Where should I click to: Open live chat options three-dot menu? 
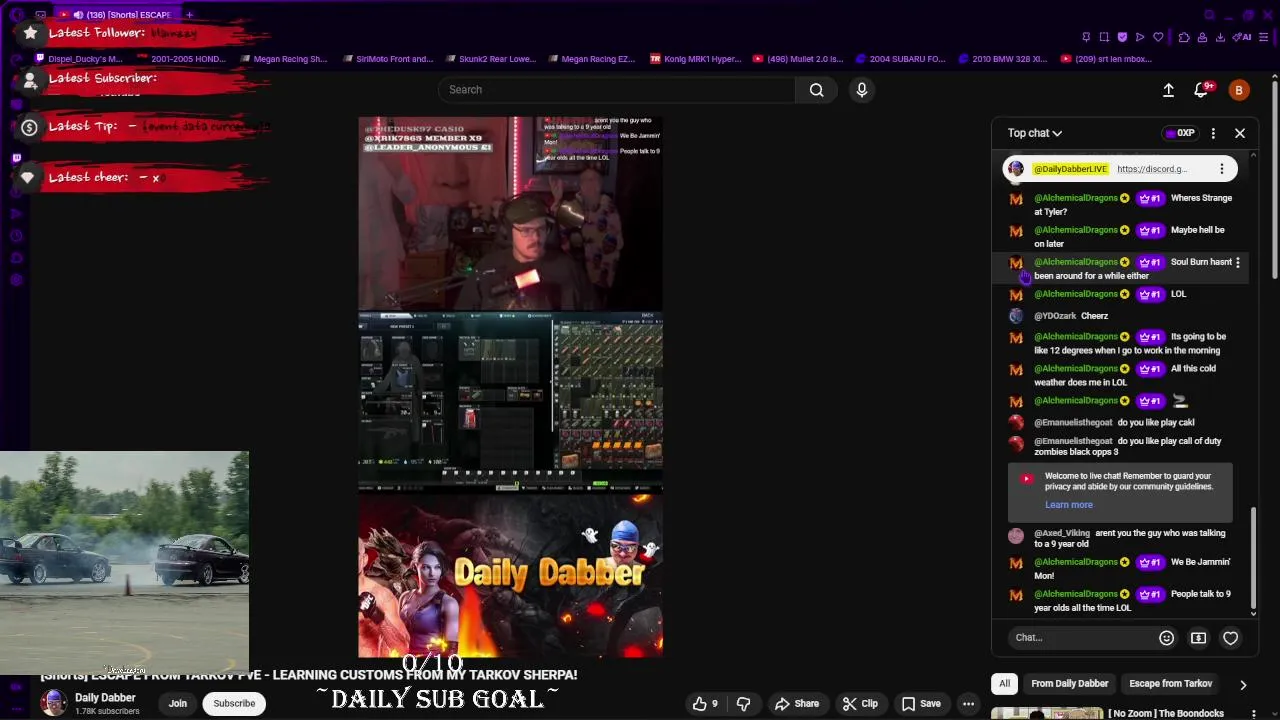(x=1213, y=133)
